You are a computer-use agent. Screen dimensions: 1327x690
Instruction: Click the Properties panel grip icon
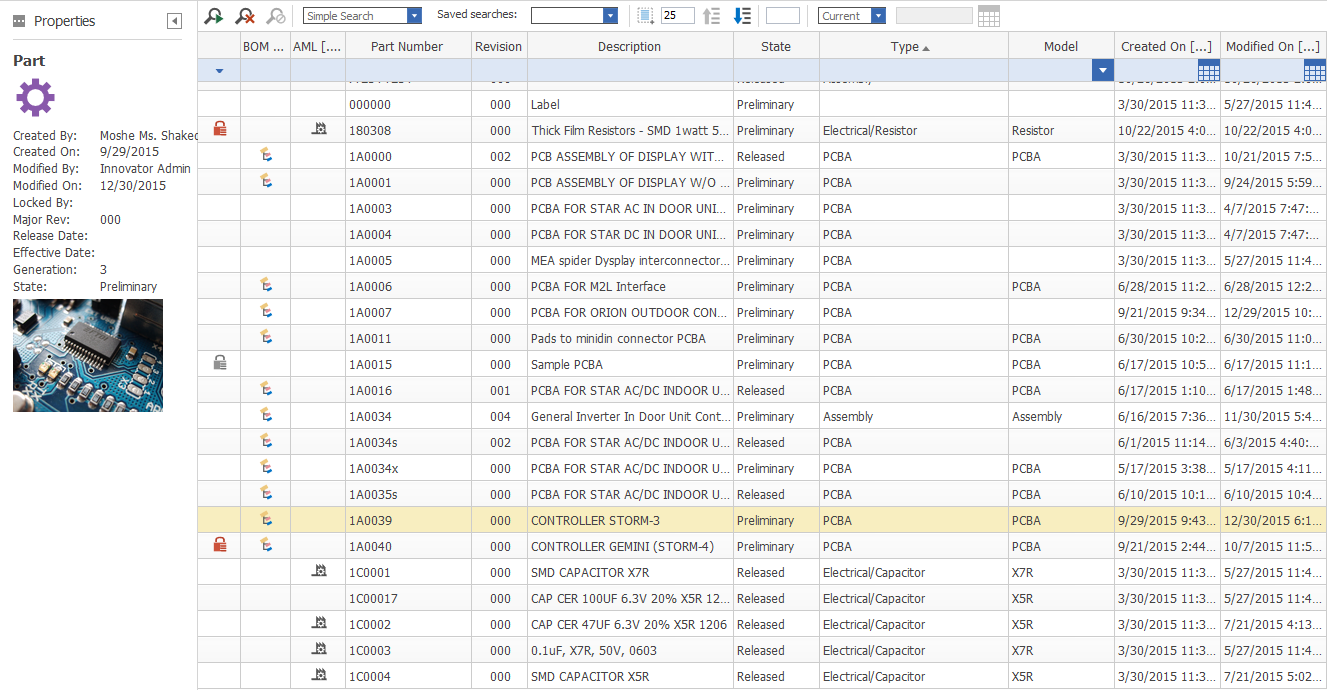coord(19,21)
